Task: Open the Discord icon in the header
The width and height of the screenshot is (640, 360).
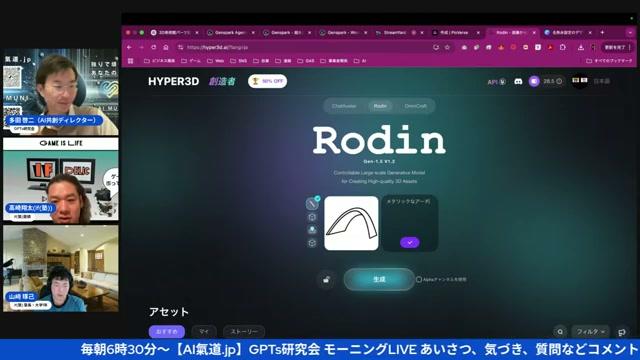Action: [518, 81]
